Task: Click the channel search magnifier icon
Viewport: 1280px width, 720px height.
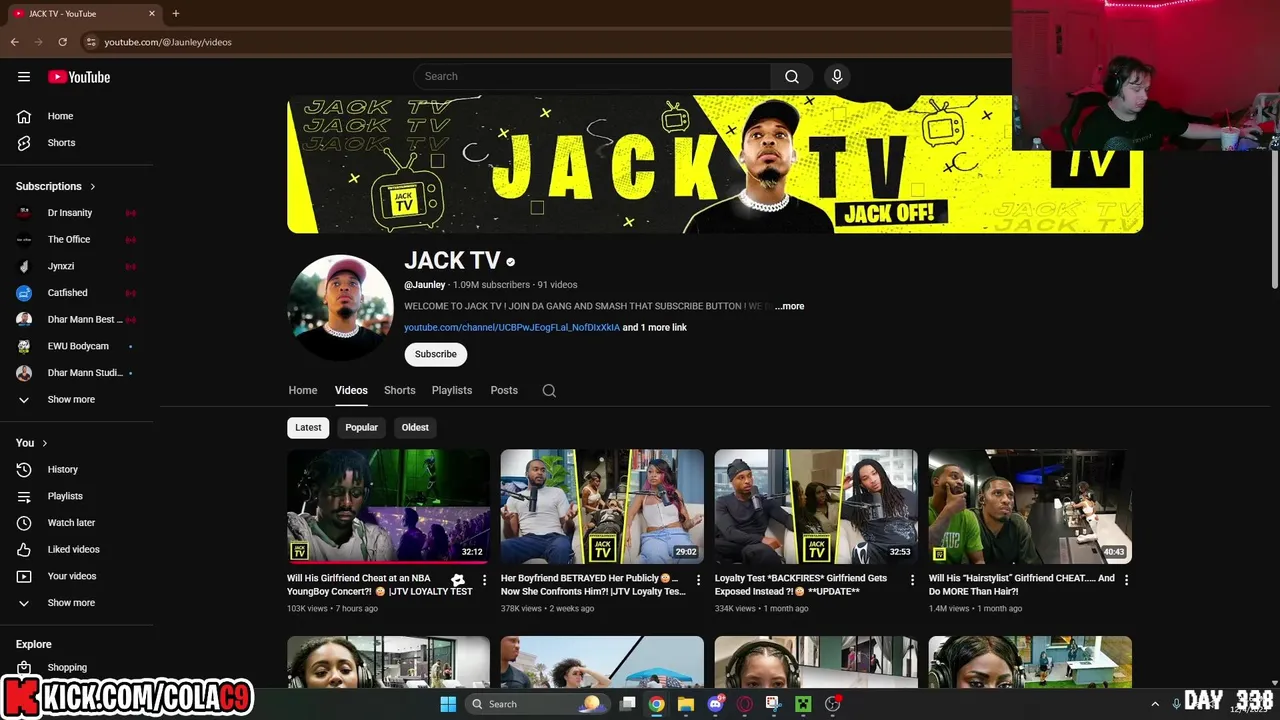Action: [x=549, y=391]
